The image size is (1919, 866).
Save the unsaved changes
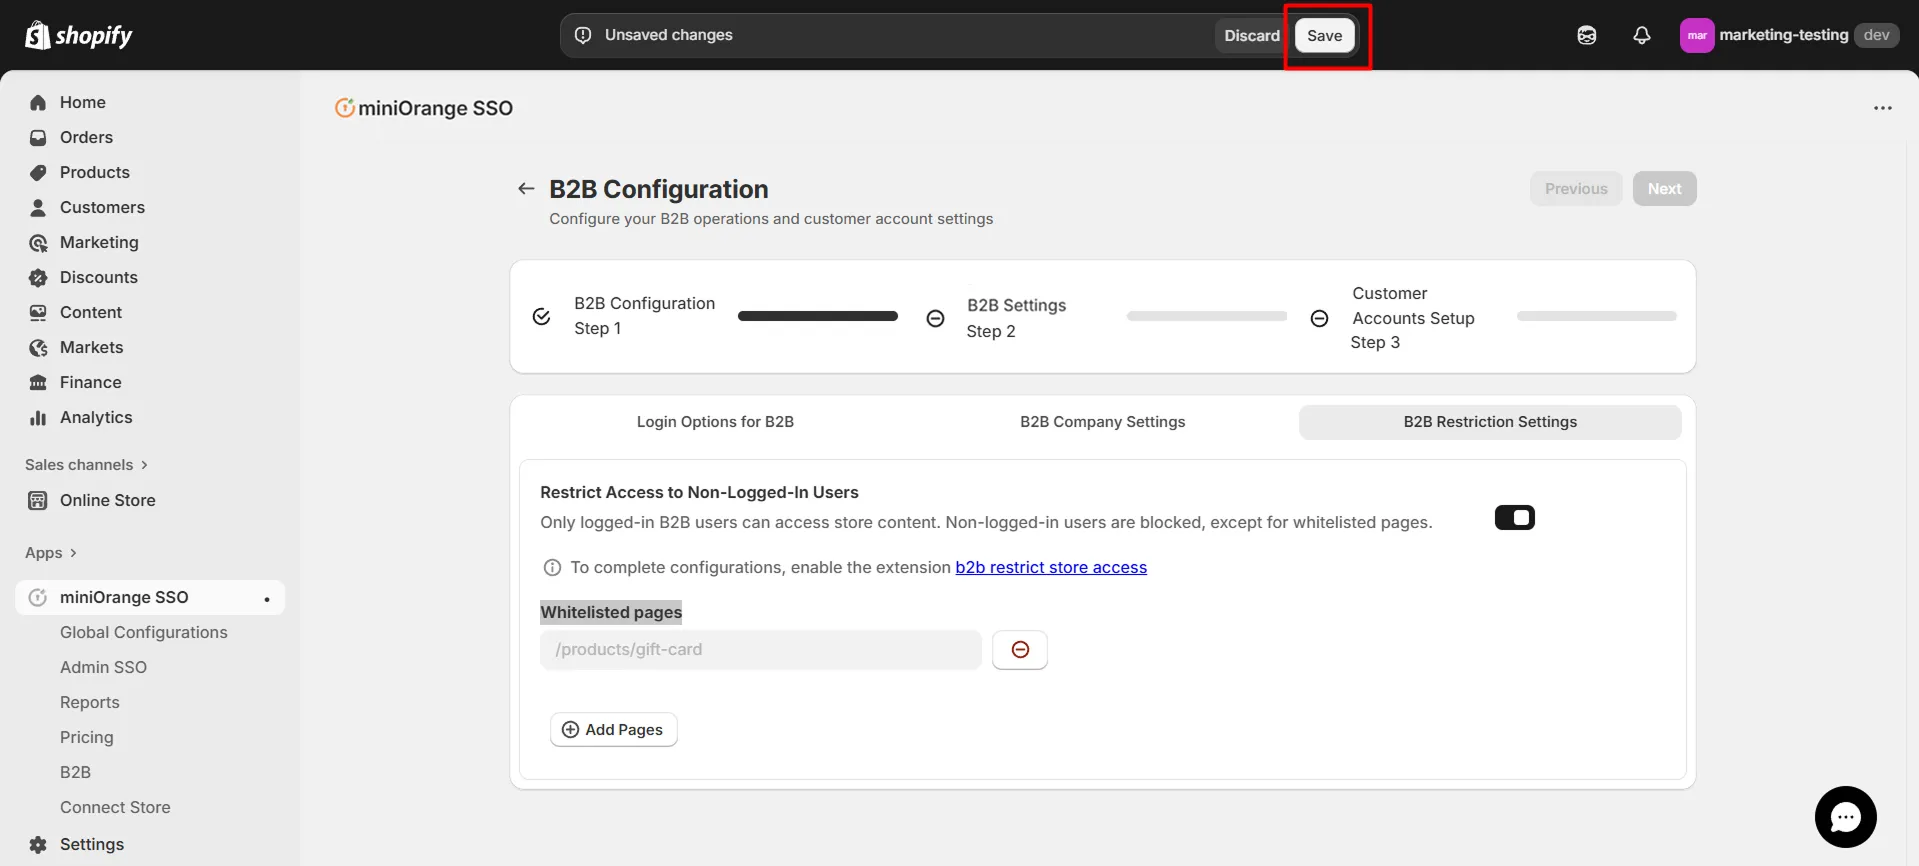[1325, 35]
